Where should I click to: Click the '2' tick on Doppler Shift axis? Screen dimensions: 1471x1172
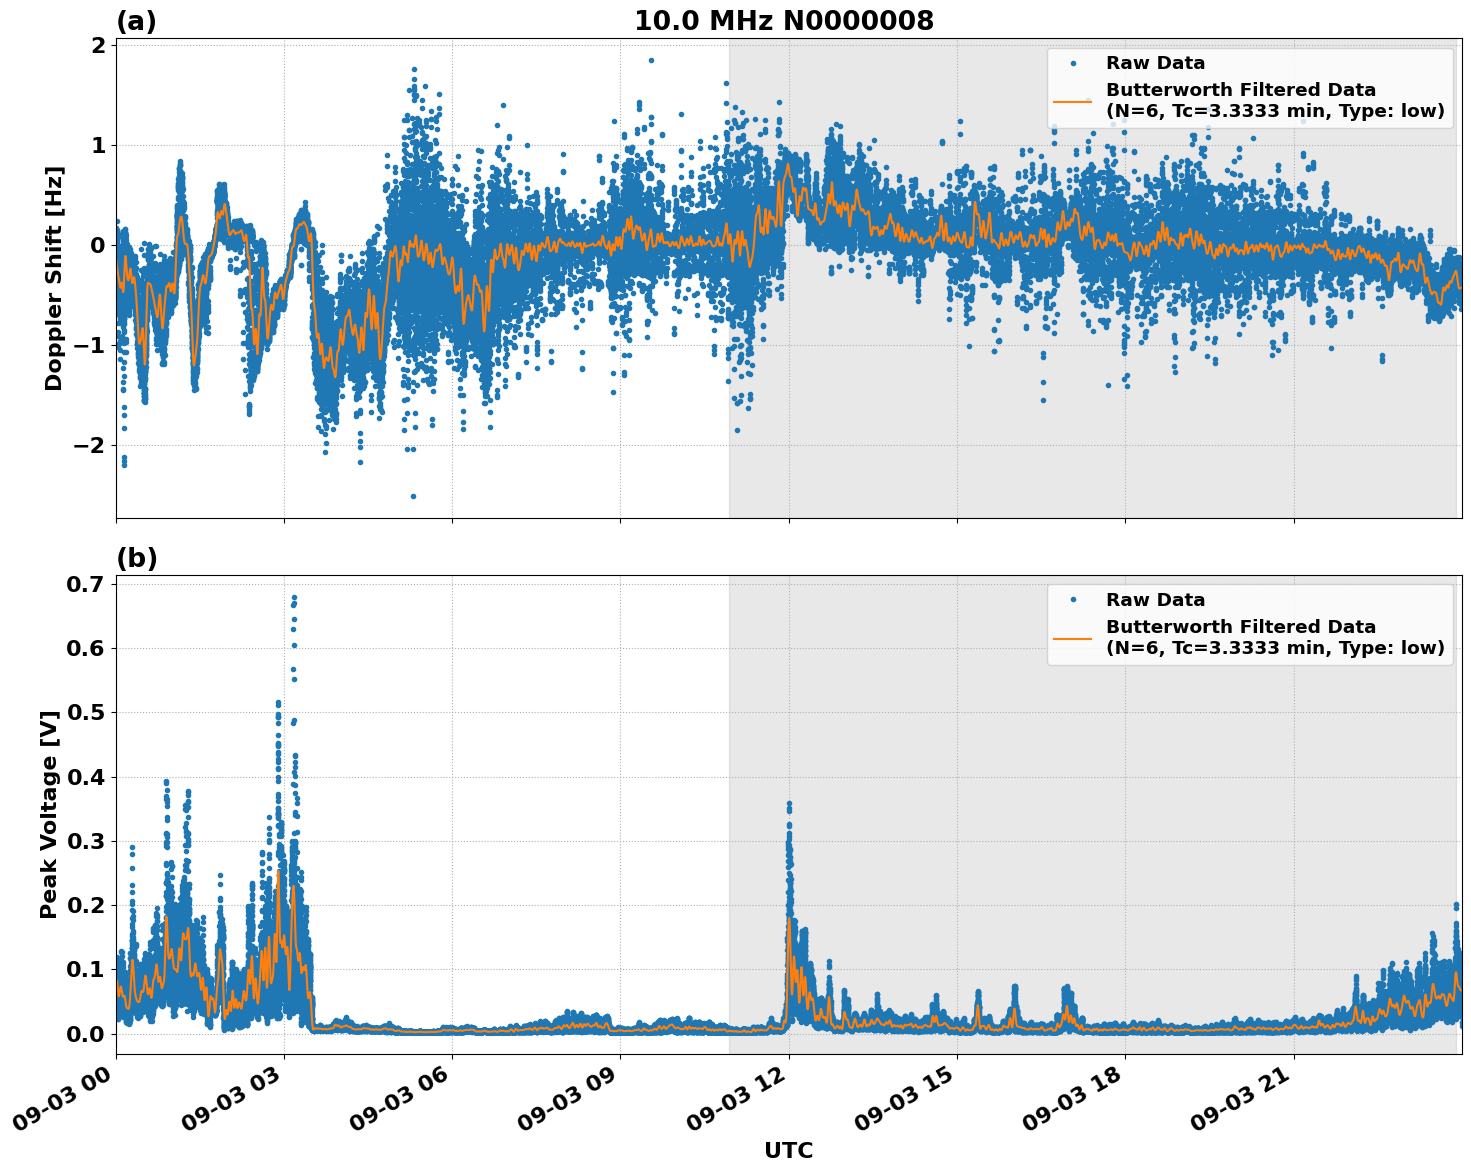[x=99, y=46]
